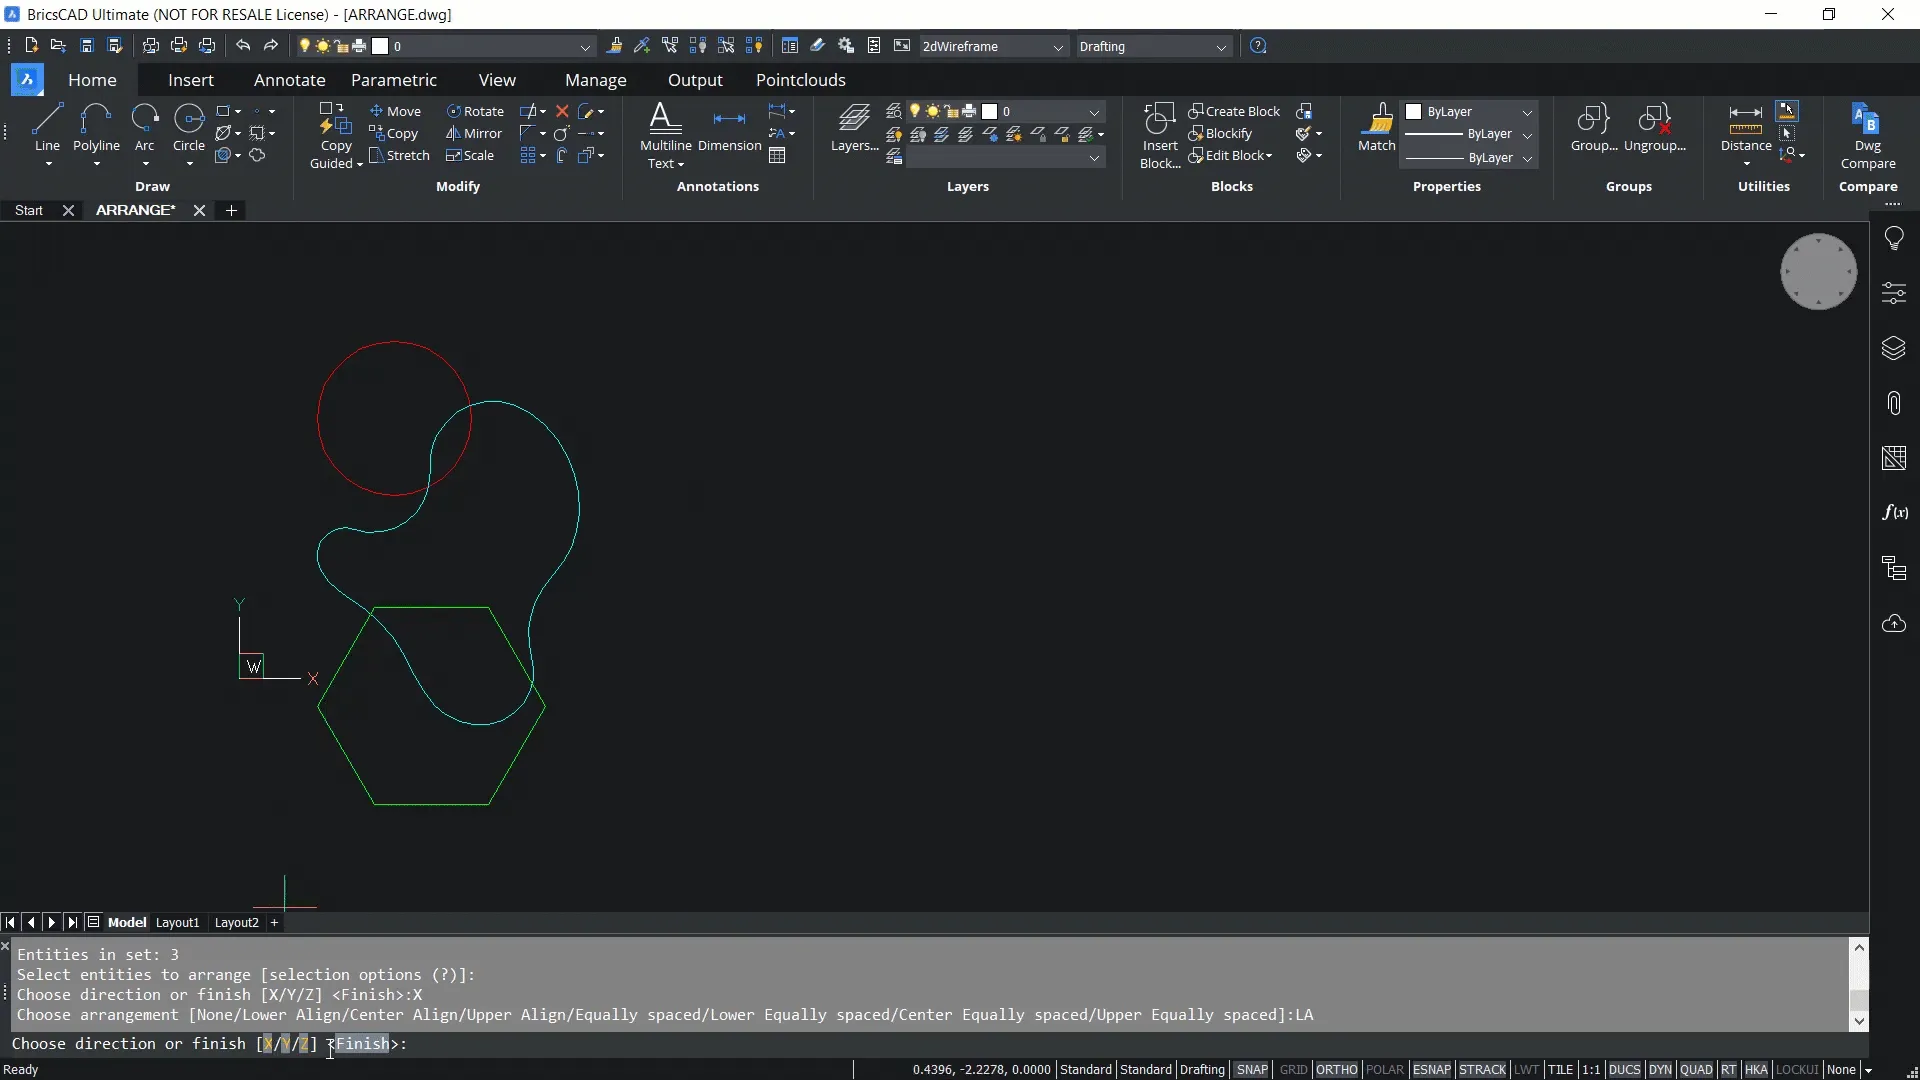Toggle GRID in status bar
The width and height of the screenshot is (1920, 1080).
click(1293, 1069)
